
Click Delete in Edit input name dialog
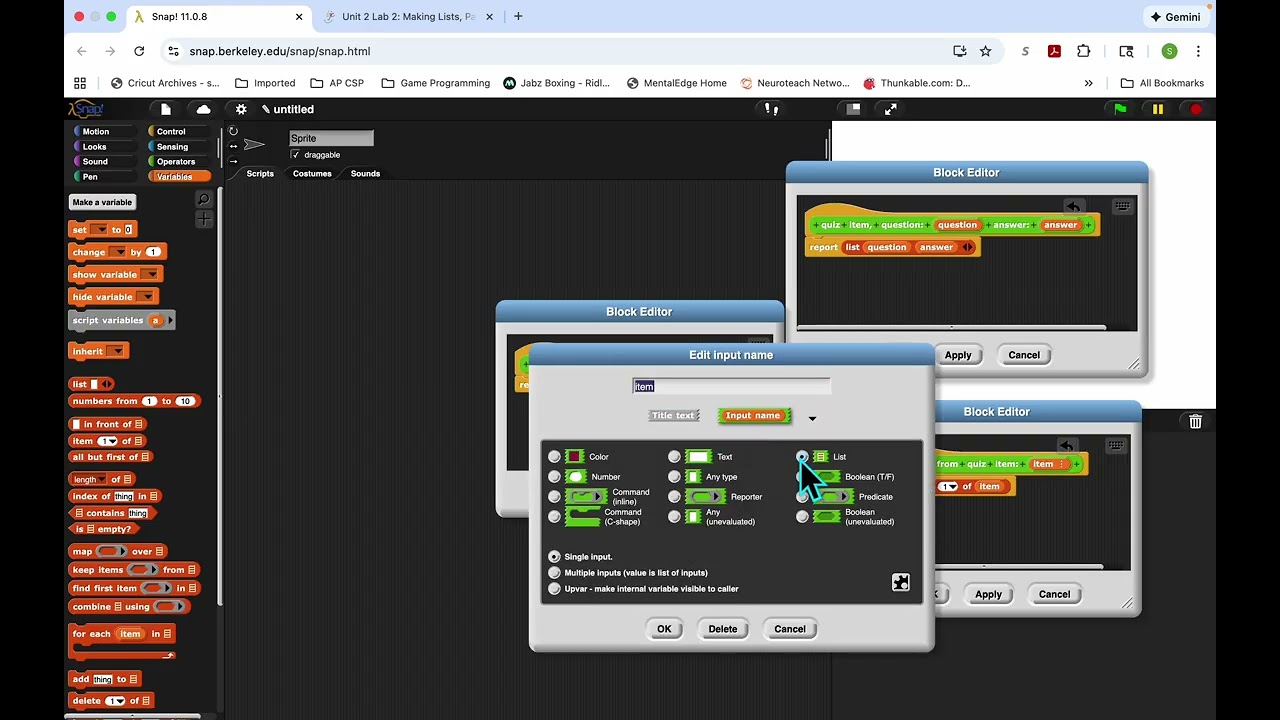pyautogui.click(x=722, y=629)
